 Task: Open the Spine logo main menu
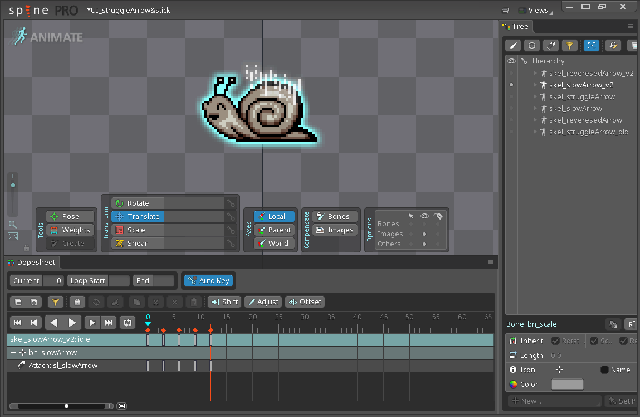click(x=28, y=10)
